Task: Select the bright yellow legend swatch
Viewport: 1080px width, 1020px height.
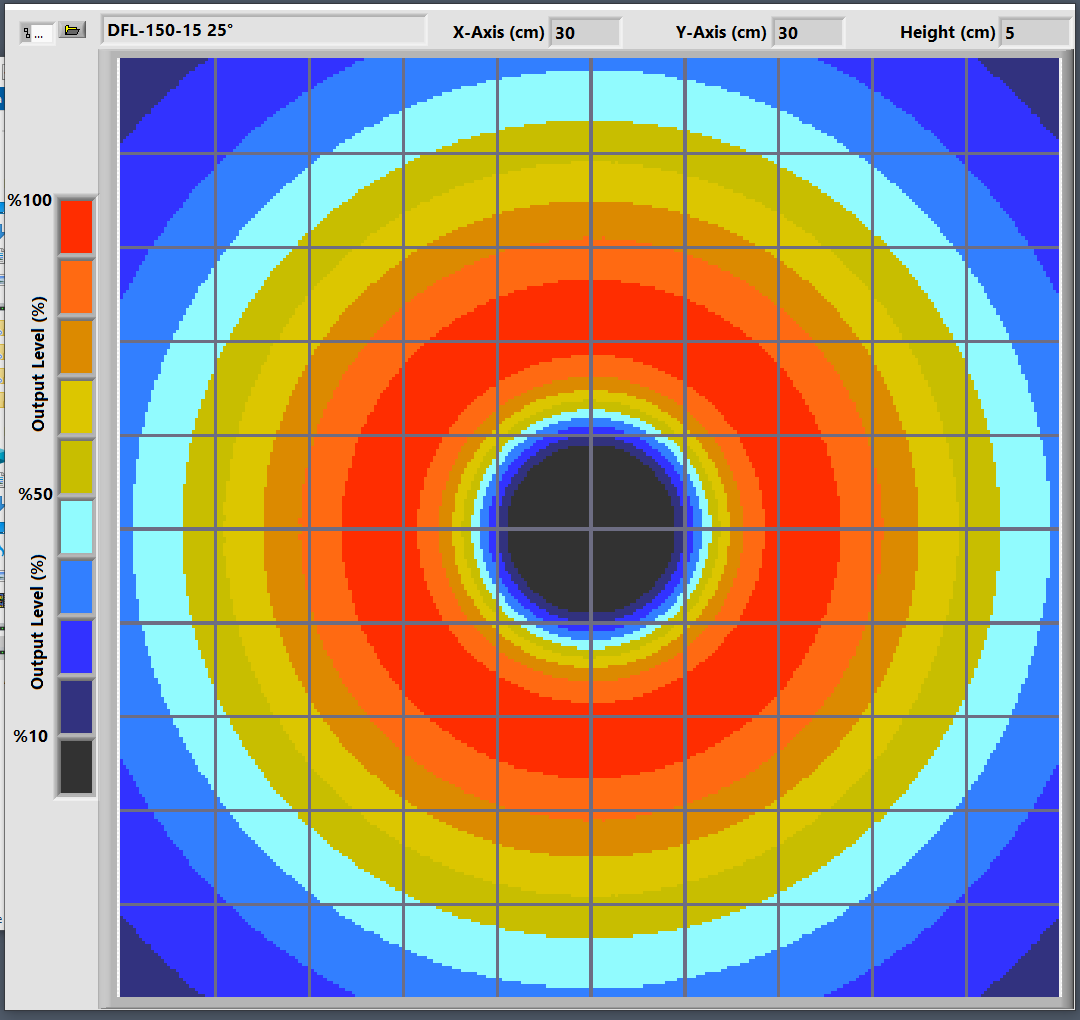Action: (76, 407)
